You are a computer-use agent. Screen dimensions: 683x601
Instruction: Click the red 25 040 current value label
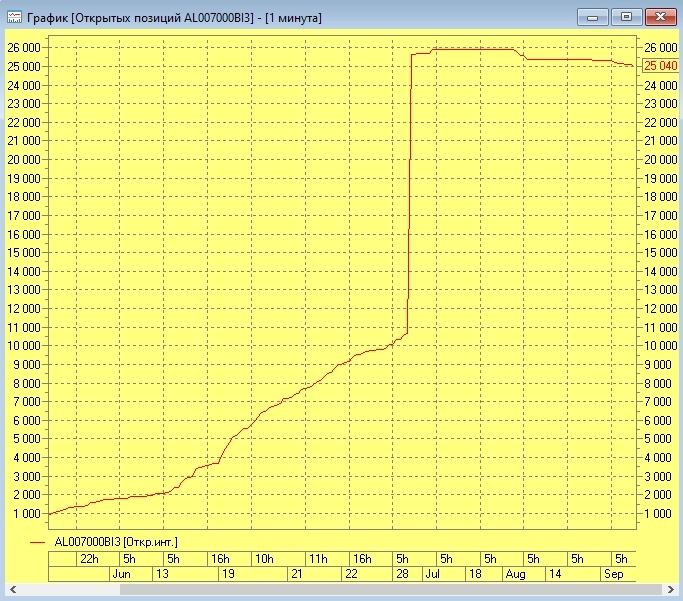pyautogui.click(x=660, y=66)
